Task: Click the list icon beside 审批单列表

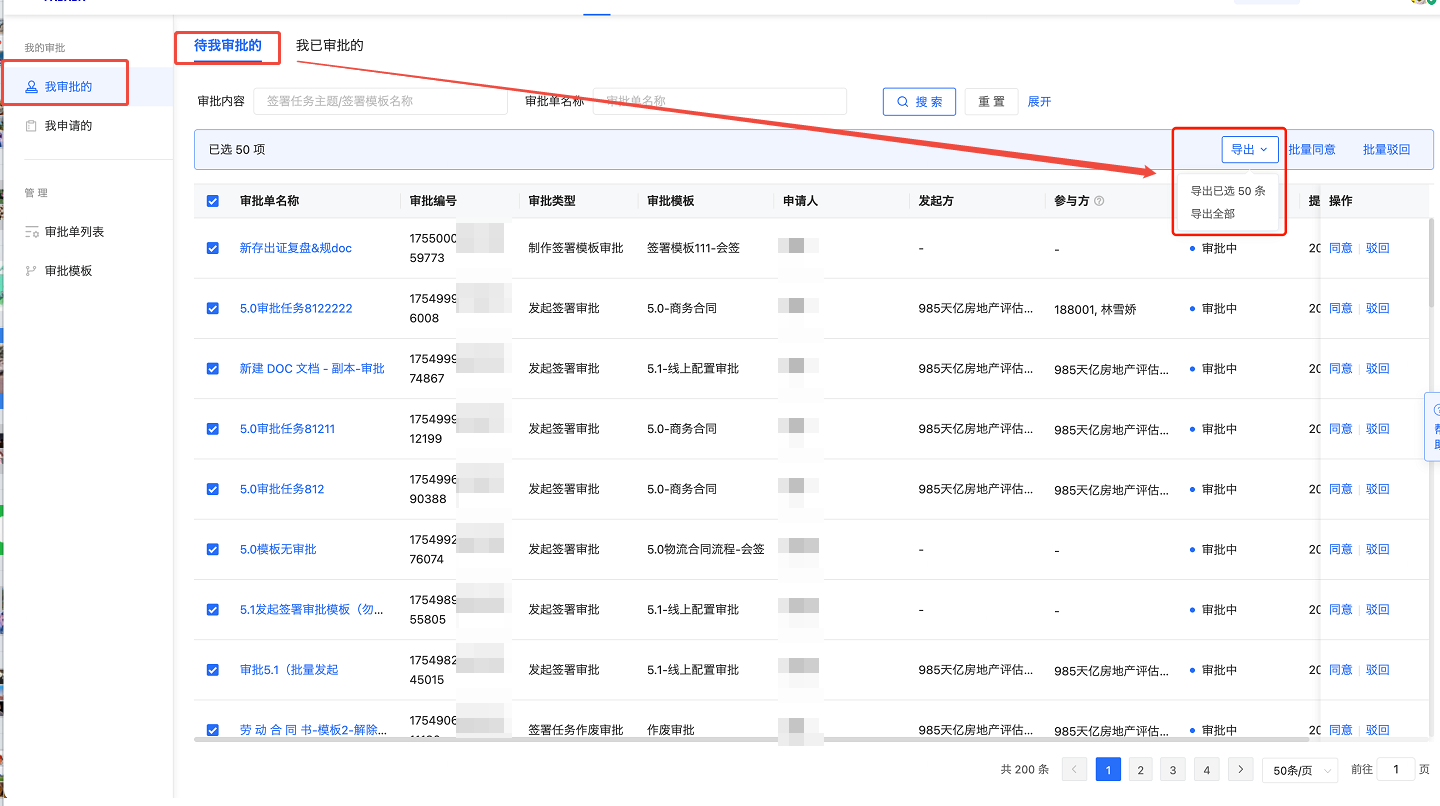Action: [x=31, y=232]
